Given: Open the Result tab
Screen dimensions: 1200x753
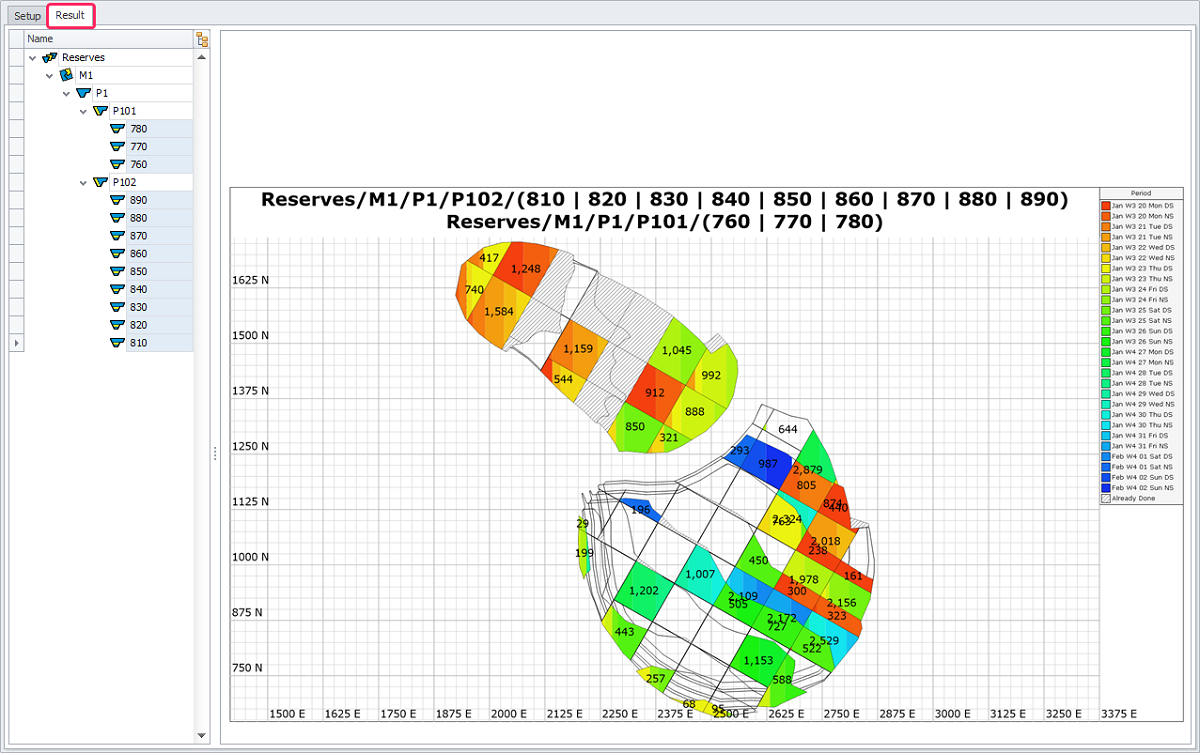Looking at the screenshot, I should tap(70, 15).
